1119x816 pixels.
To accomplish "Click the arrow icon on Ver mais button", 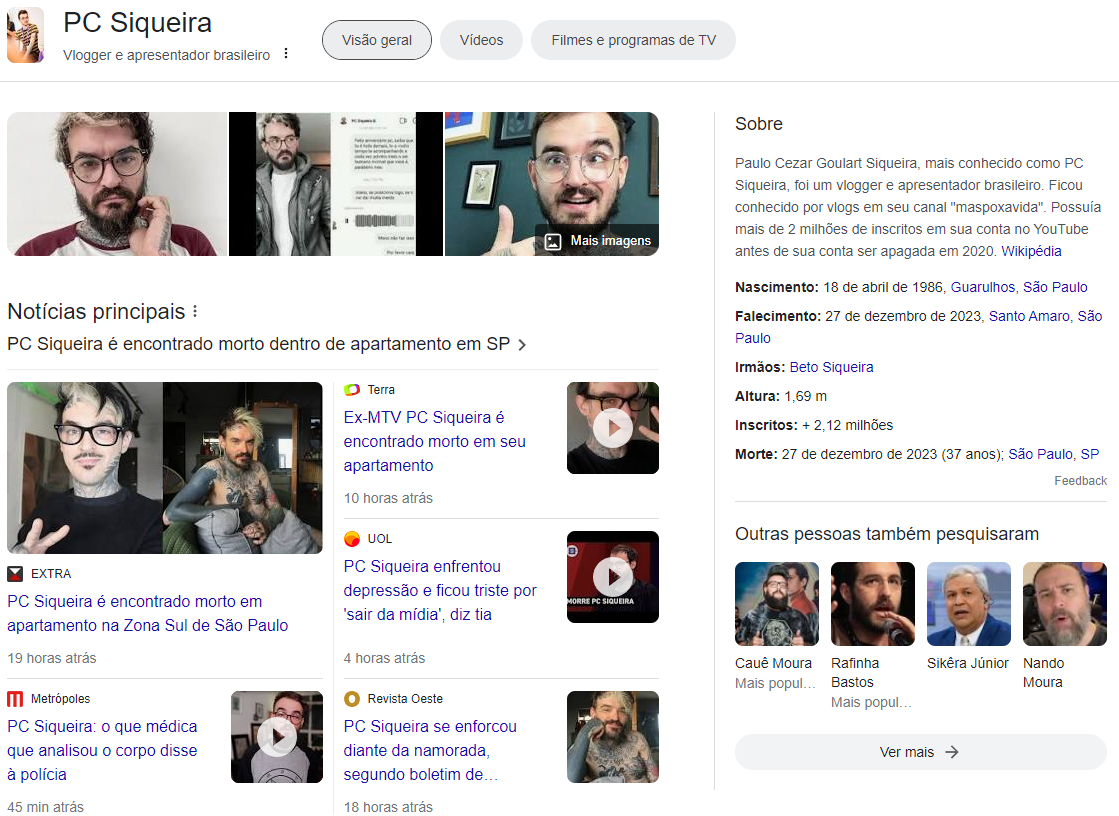I will (x=952, y=752).
